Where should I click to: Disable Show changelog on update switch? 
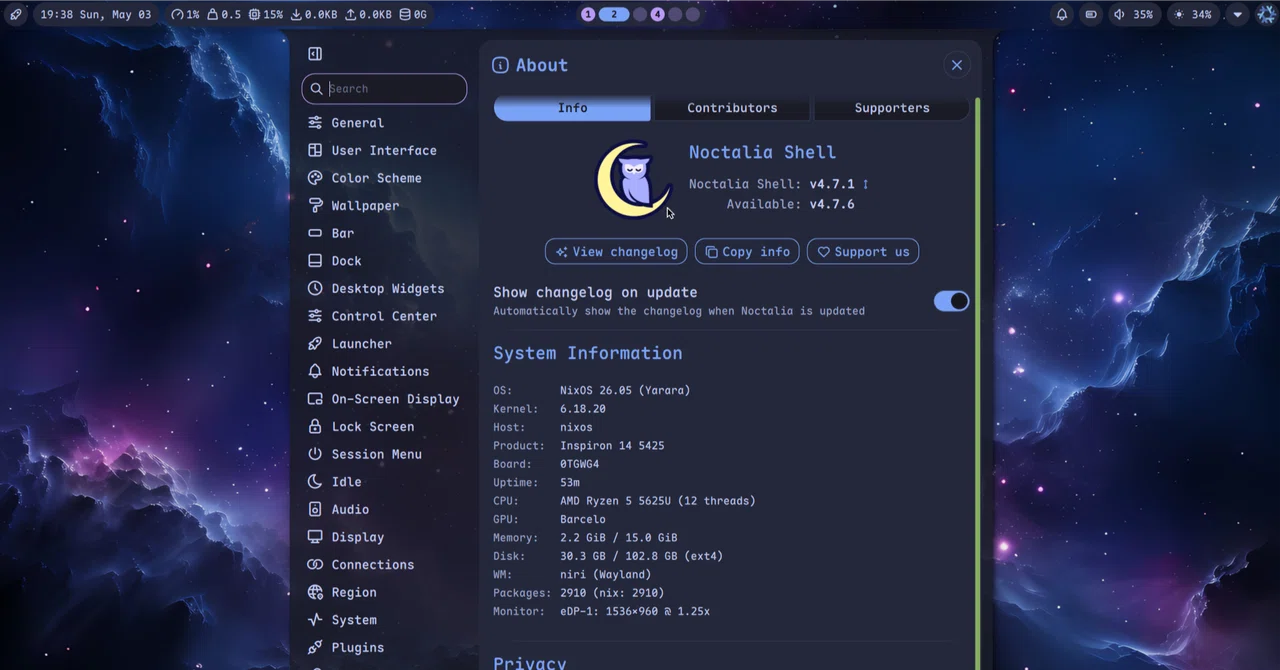point(951,301)
